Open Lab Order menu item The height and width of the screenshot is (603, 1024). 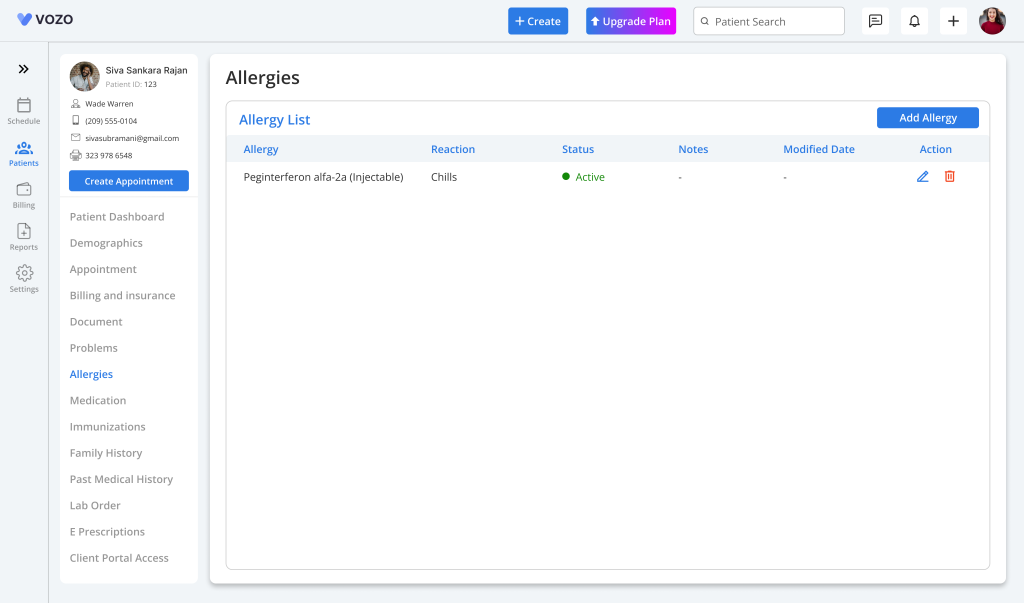pos(95,505)
